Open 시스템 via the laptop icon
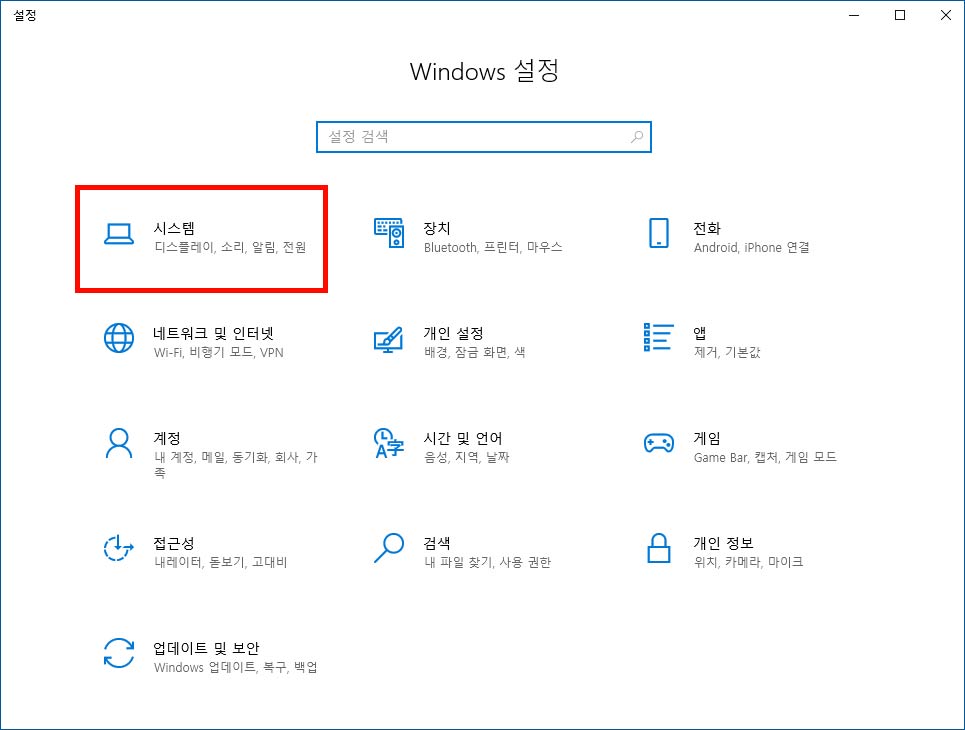This screenshot has width=965, height=730. point(119,234)
